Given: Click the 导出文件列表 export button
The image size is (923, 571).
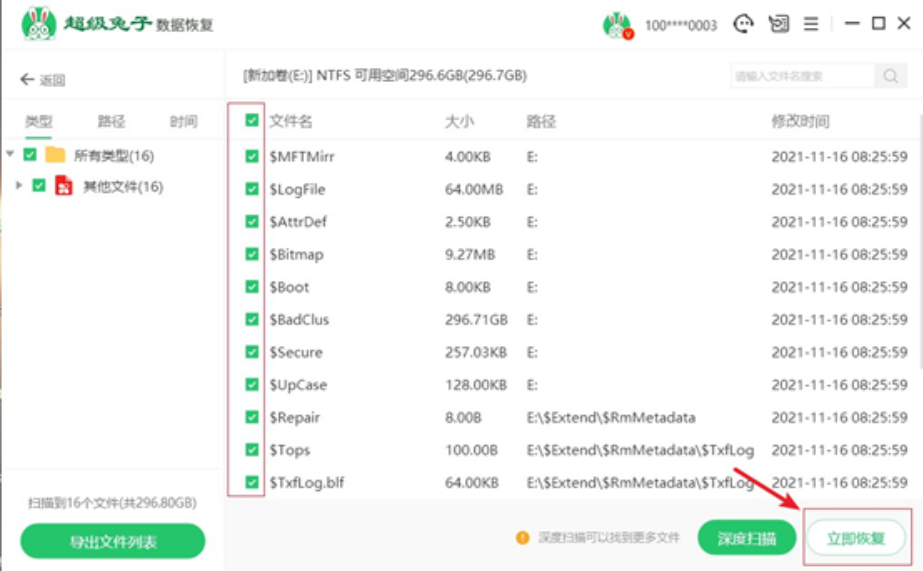Looking at the screenshot, I should tap(112, 542).
